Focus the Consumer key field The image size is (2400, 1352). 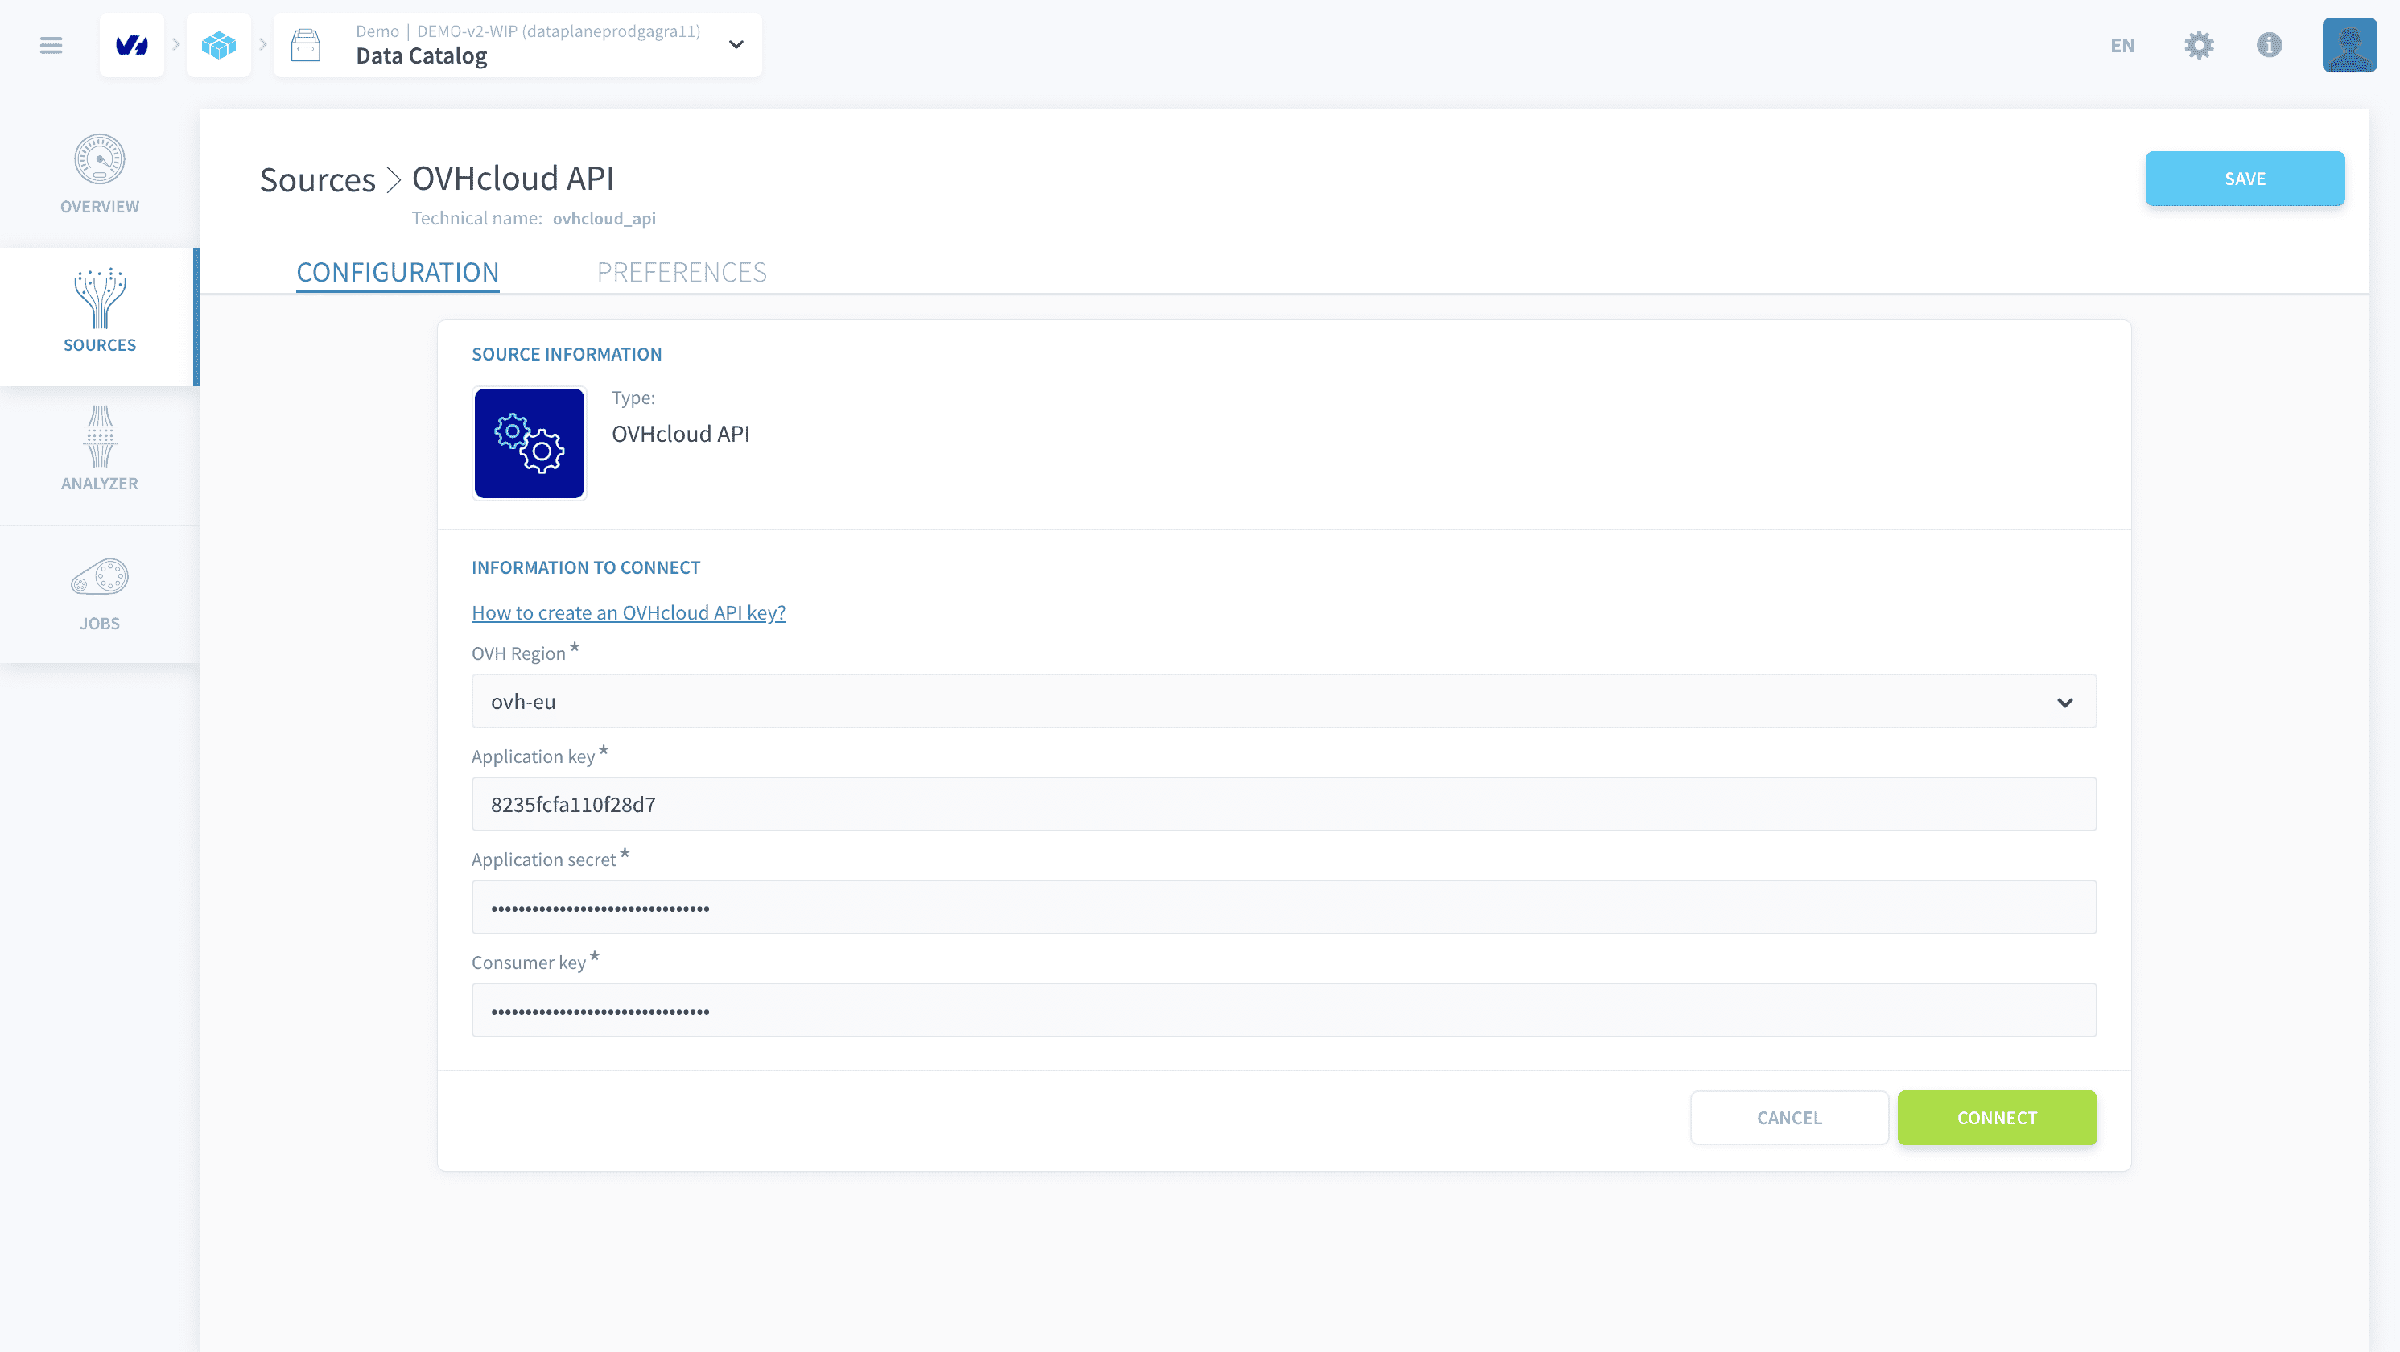(1284, 1011)
